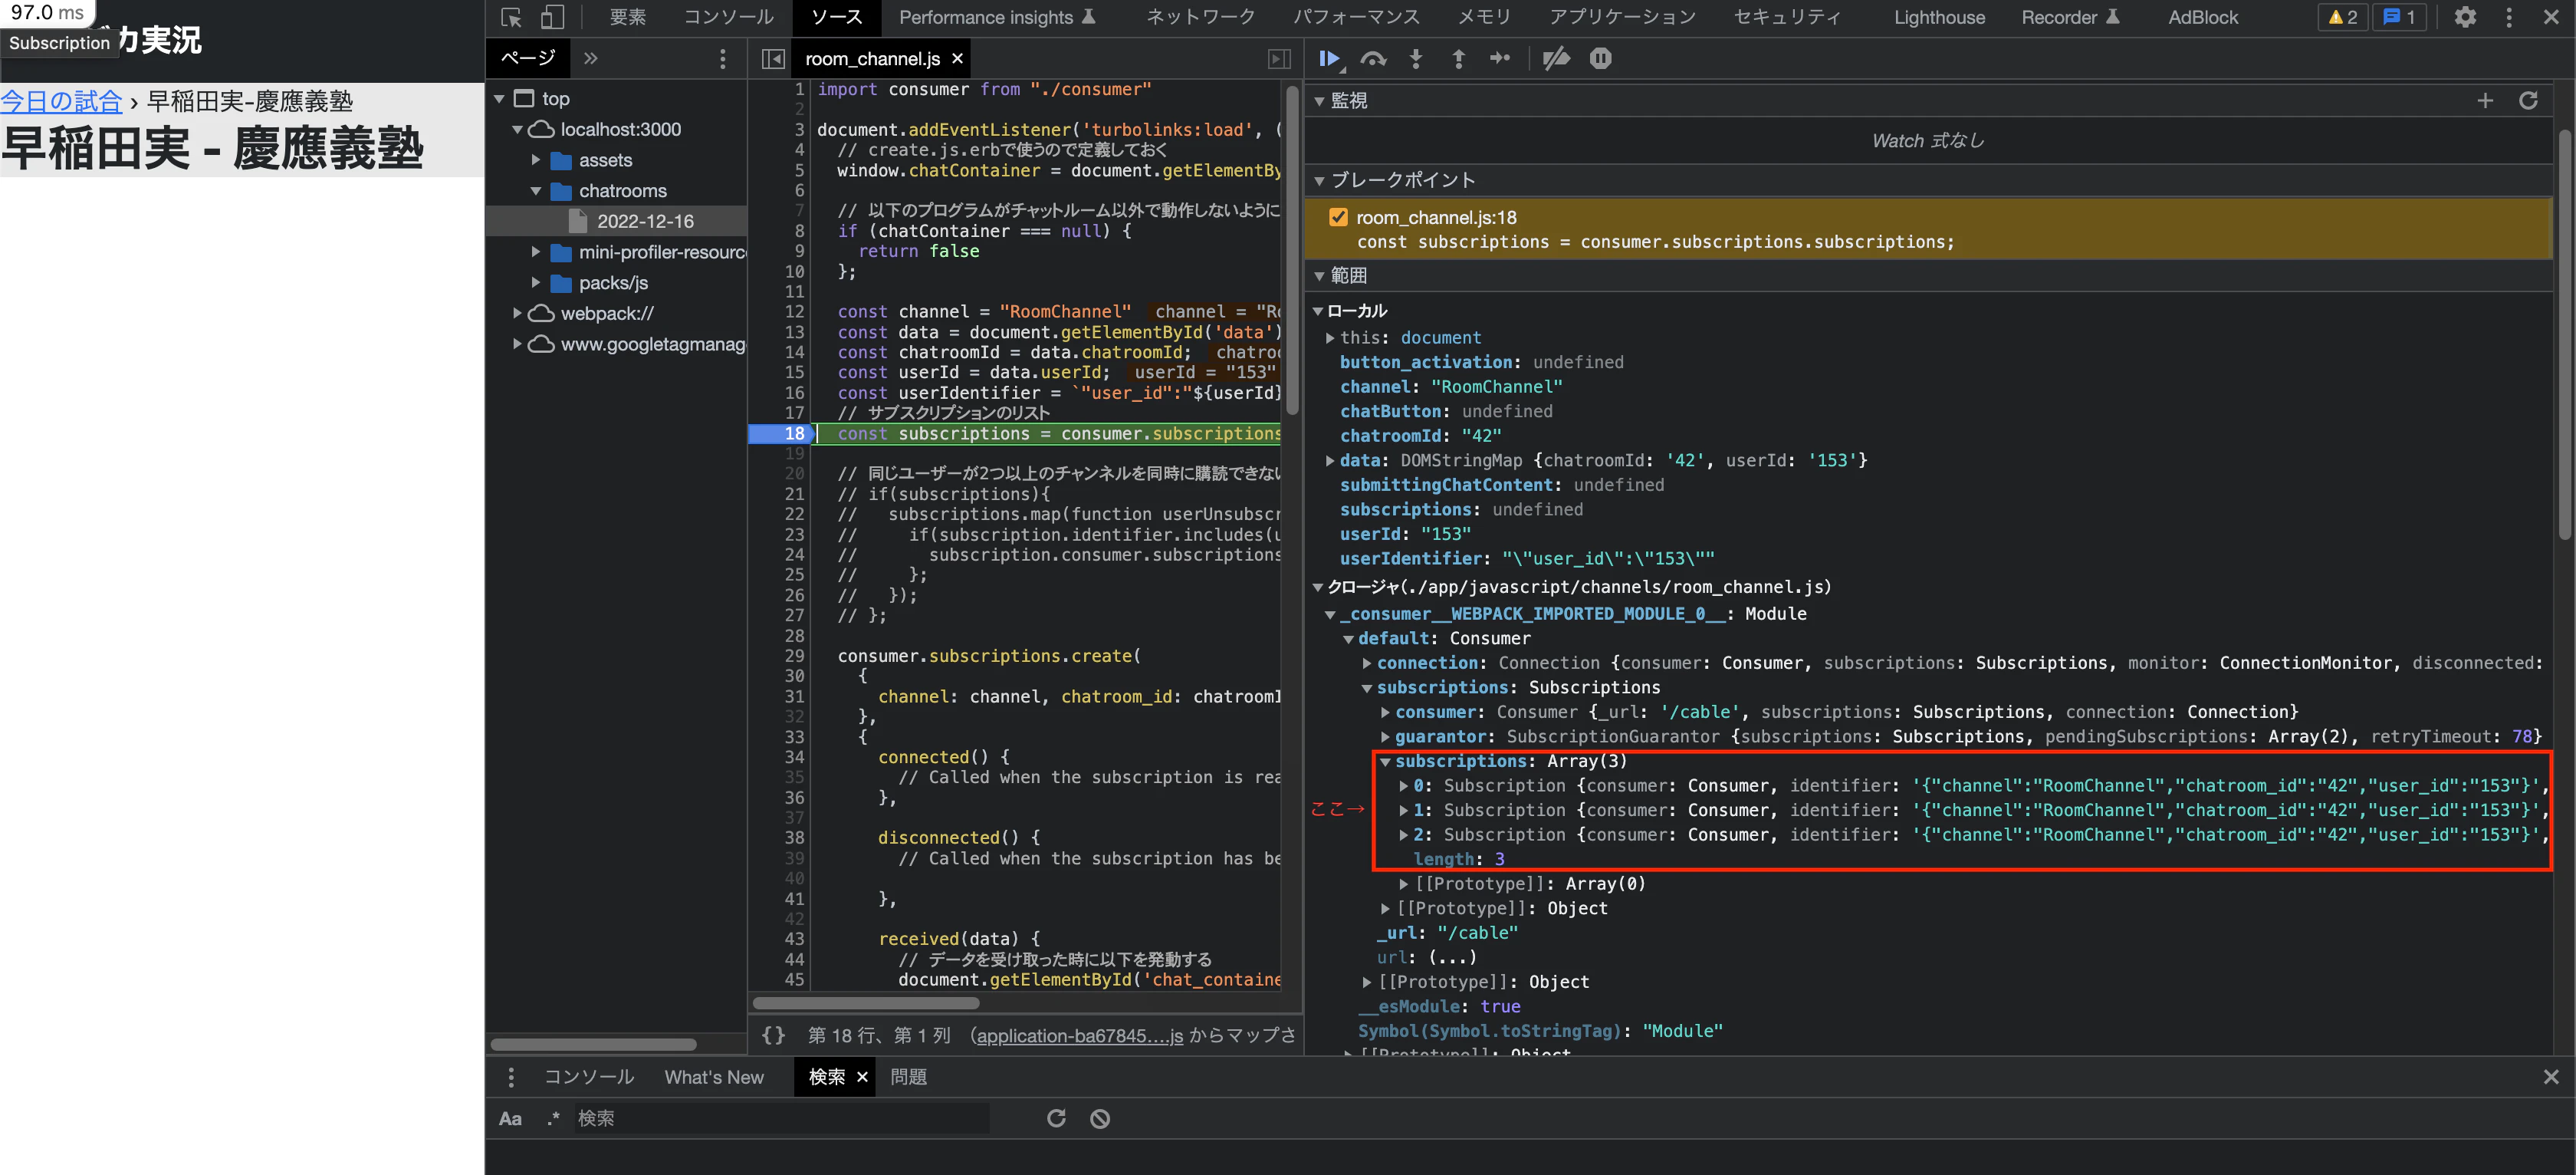Toggle the regular expression search option
Viewport: 2576px width, 1175px height.
(553, 1118)
